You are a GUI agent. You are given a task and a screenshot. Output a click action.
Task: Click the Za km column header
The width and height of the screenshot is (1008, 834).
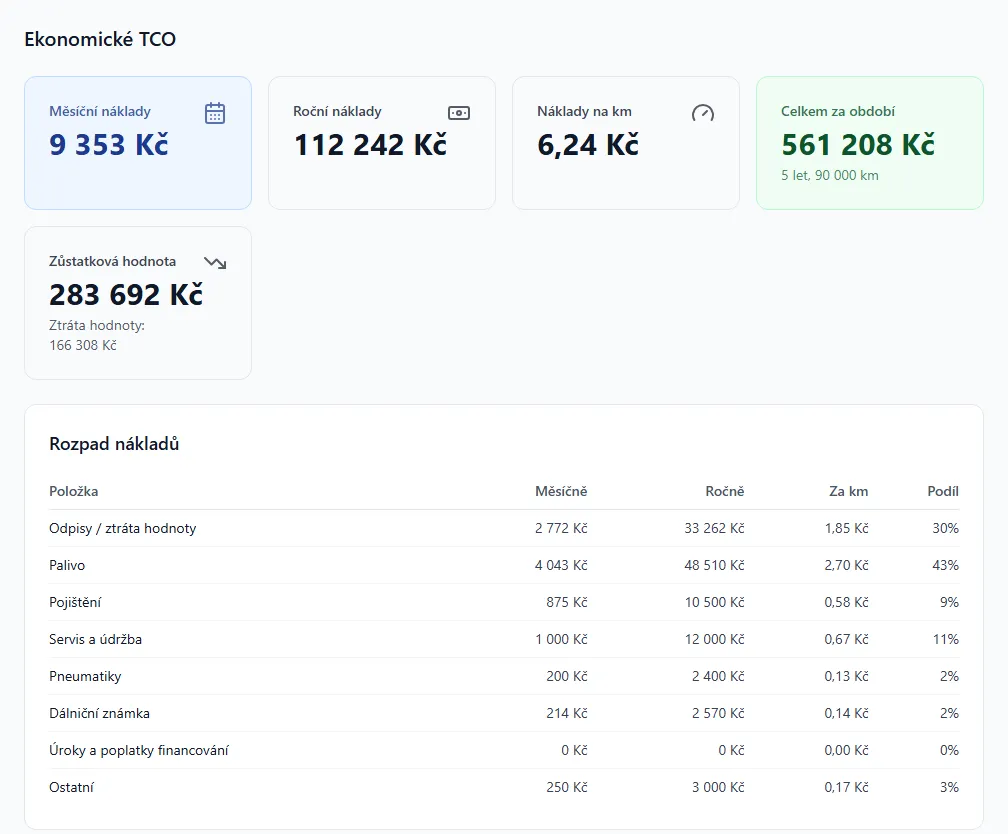point(849,491)
